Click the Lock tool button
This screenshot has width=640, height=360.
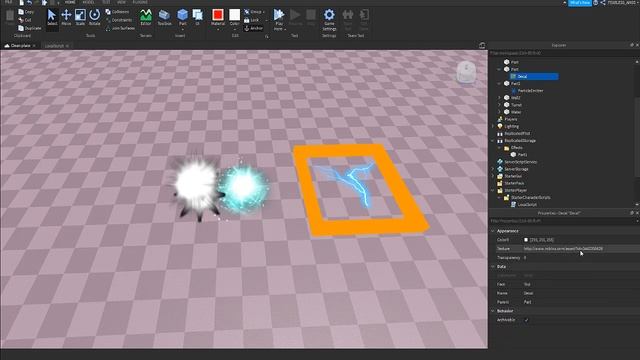point(251,20)
